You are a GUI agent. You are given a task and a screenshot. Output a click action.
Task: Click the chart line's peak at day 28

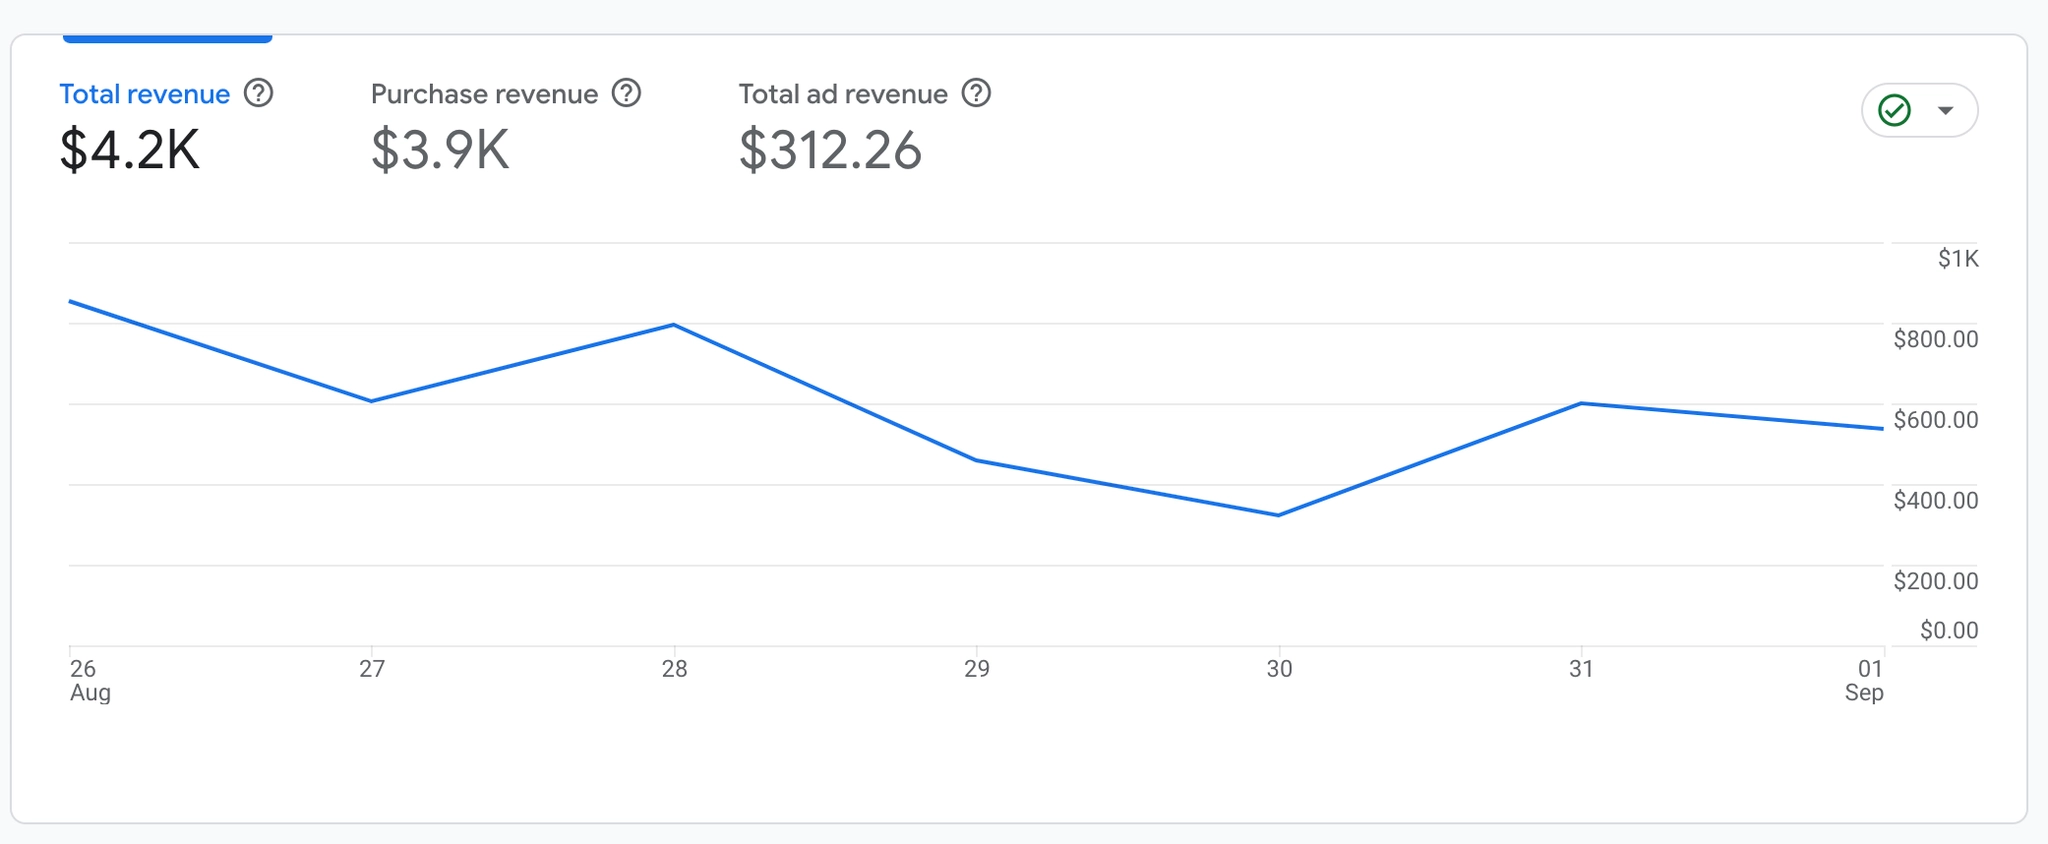(x=674, y=324)
